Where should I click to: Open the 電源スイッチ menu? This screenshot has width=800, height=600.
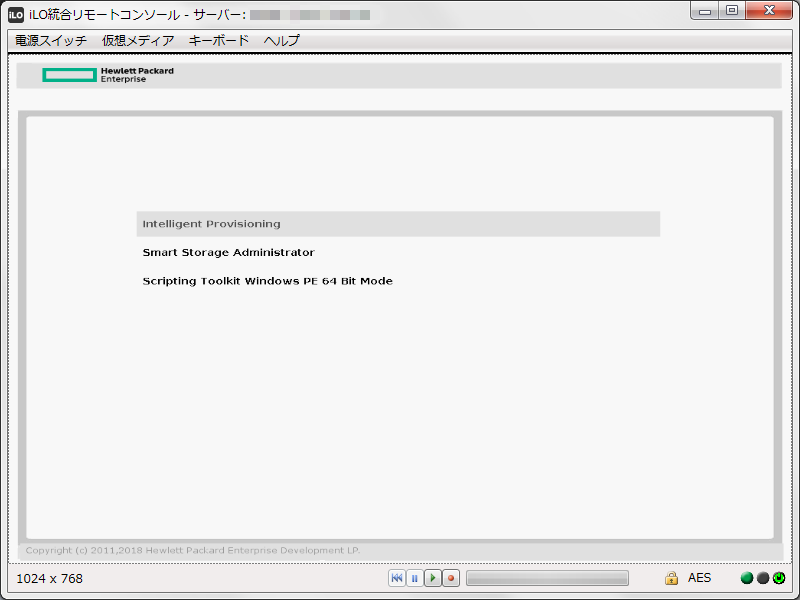[51, 40]
